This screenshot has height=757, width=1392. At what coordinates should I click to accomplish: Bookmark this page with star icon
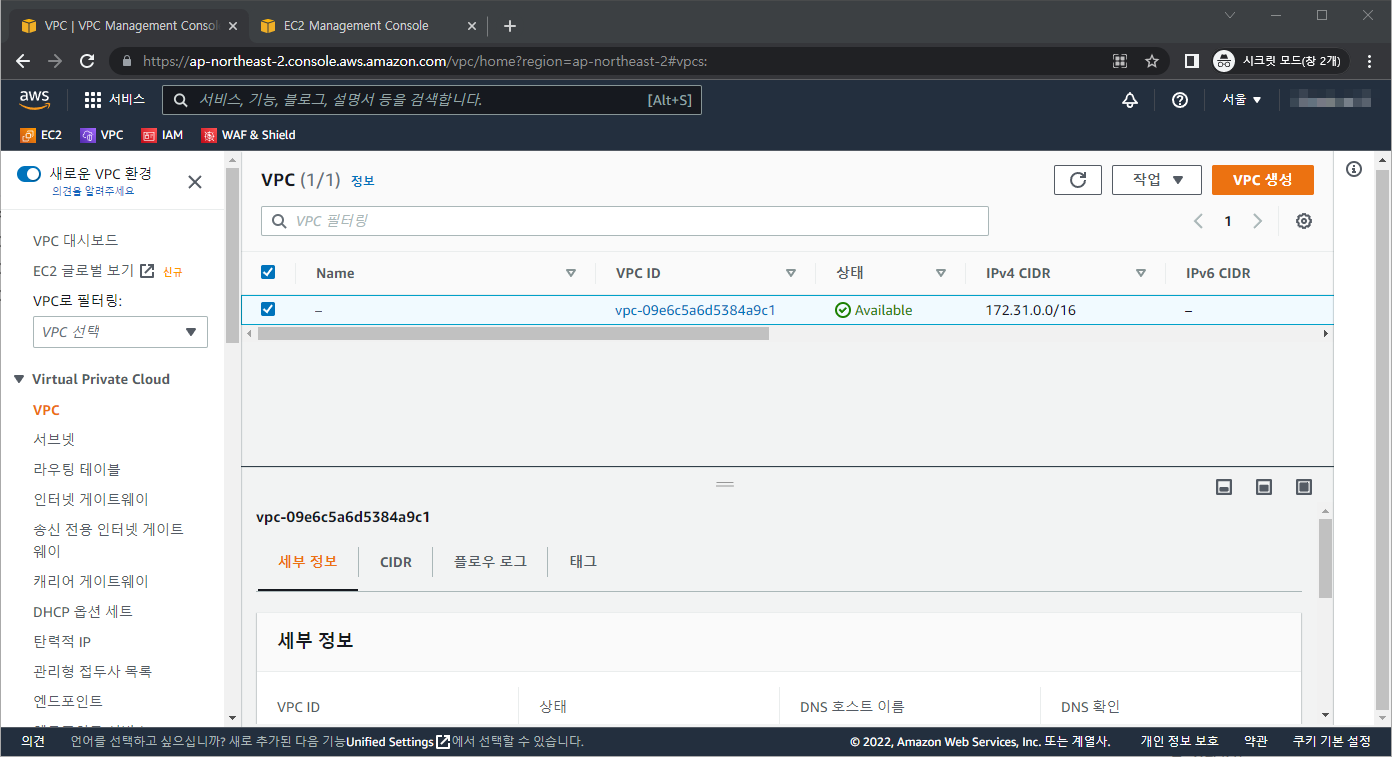pos(1152,61)
